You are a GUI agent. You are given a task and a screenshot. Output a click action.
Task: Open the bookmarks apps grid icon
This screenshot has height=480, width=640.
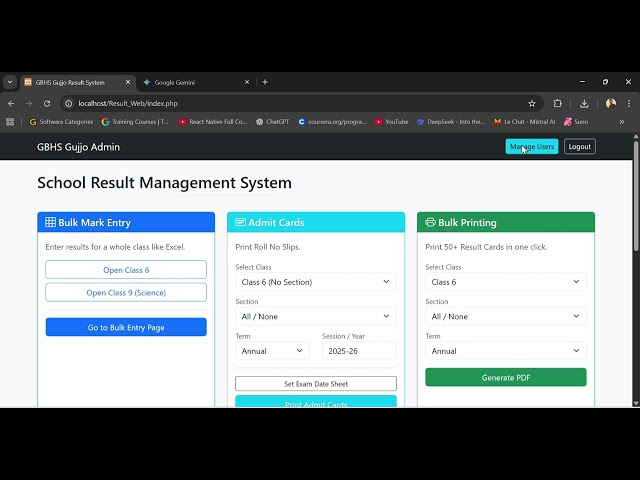(x=10, y=122)
